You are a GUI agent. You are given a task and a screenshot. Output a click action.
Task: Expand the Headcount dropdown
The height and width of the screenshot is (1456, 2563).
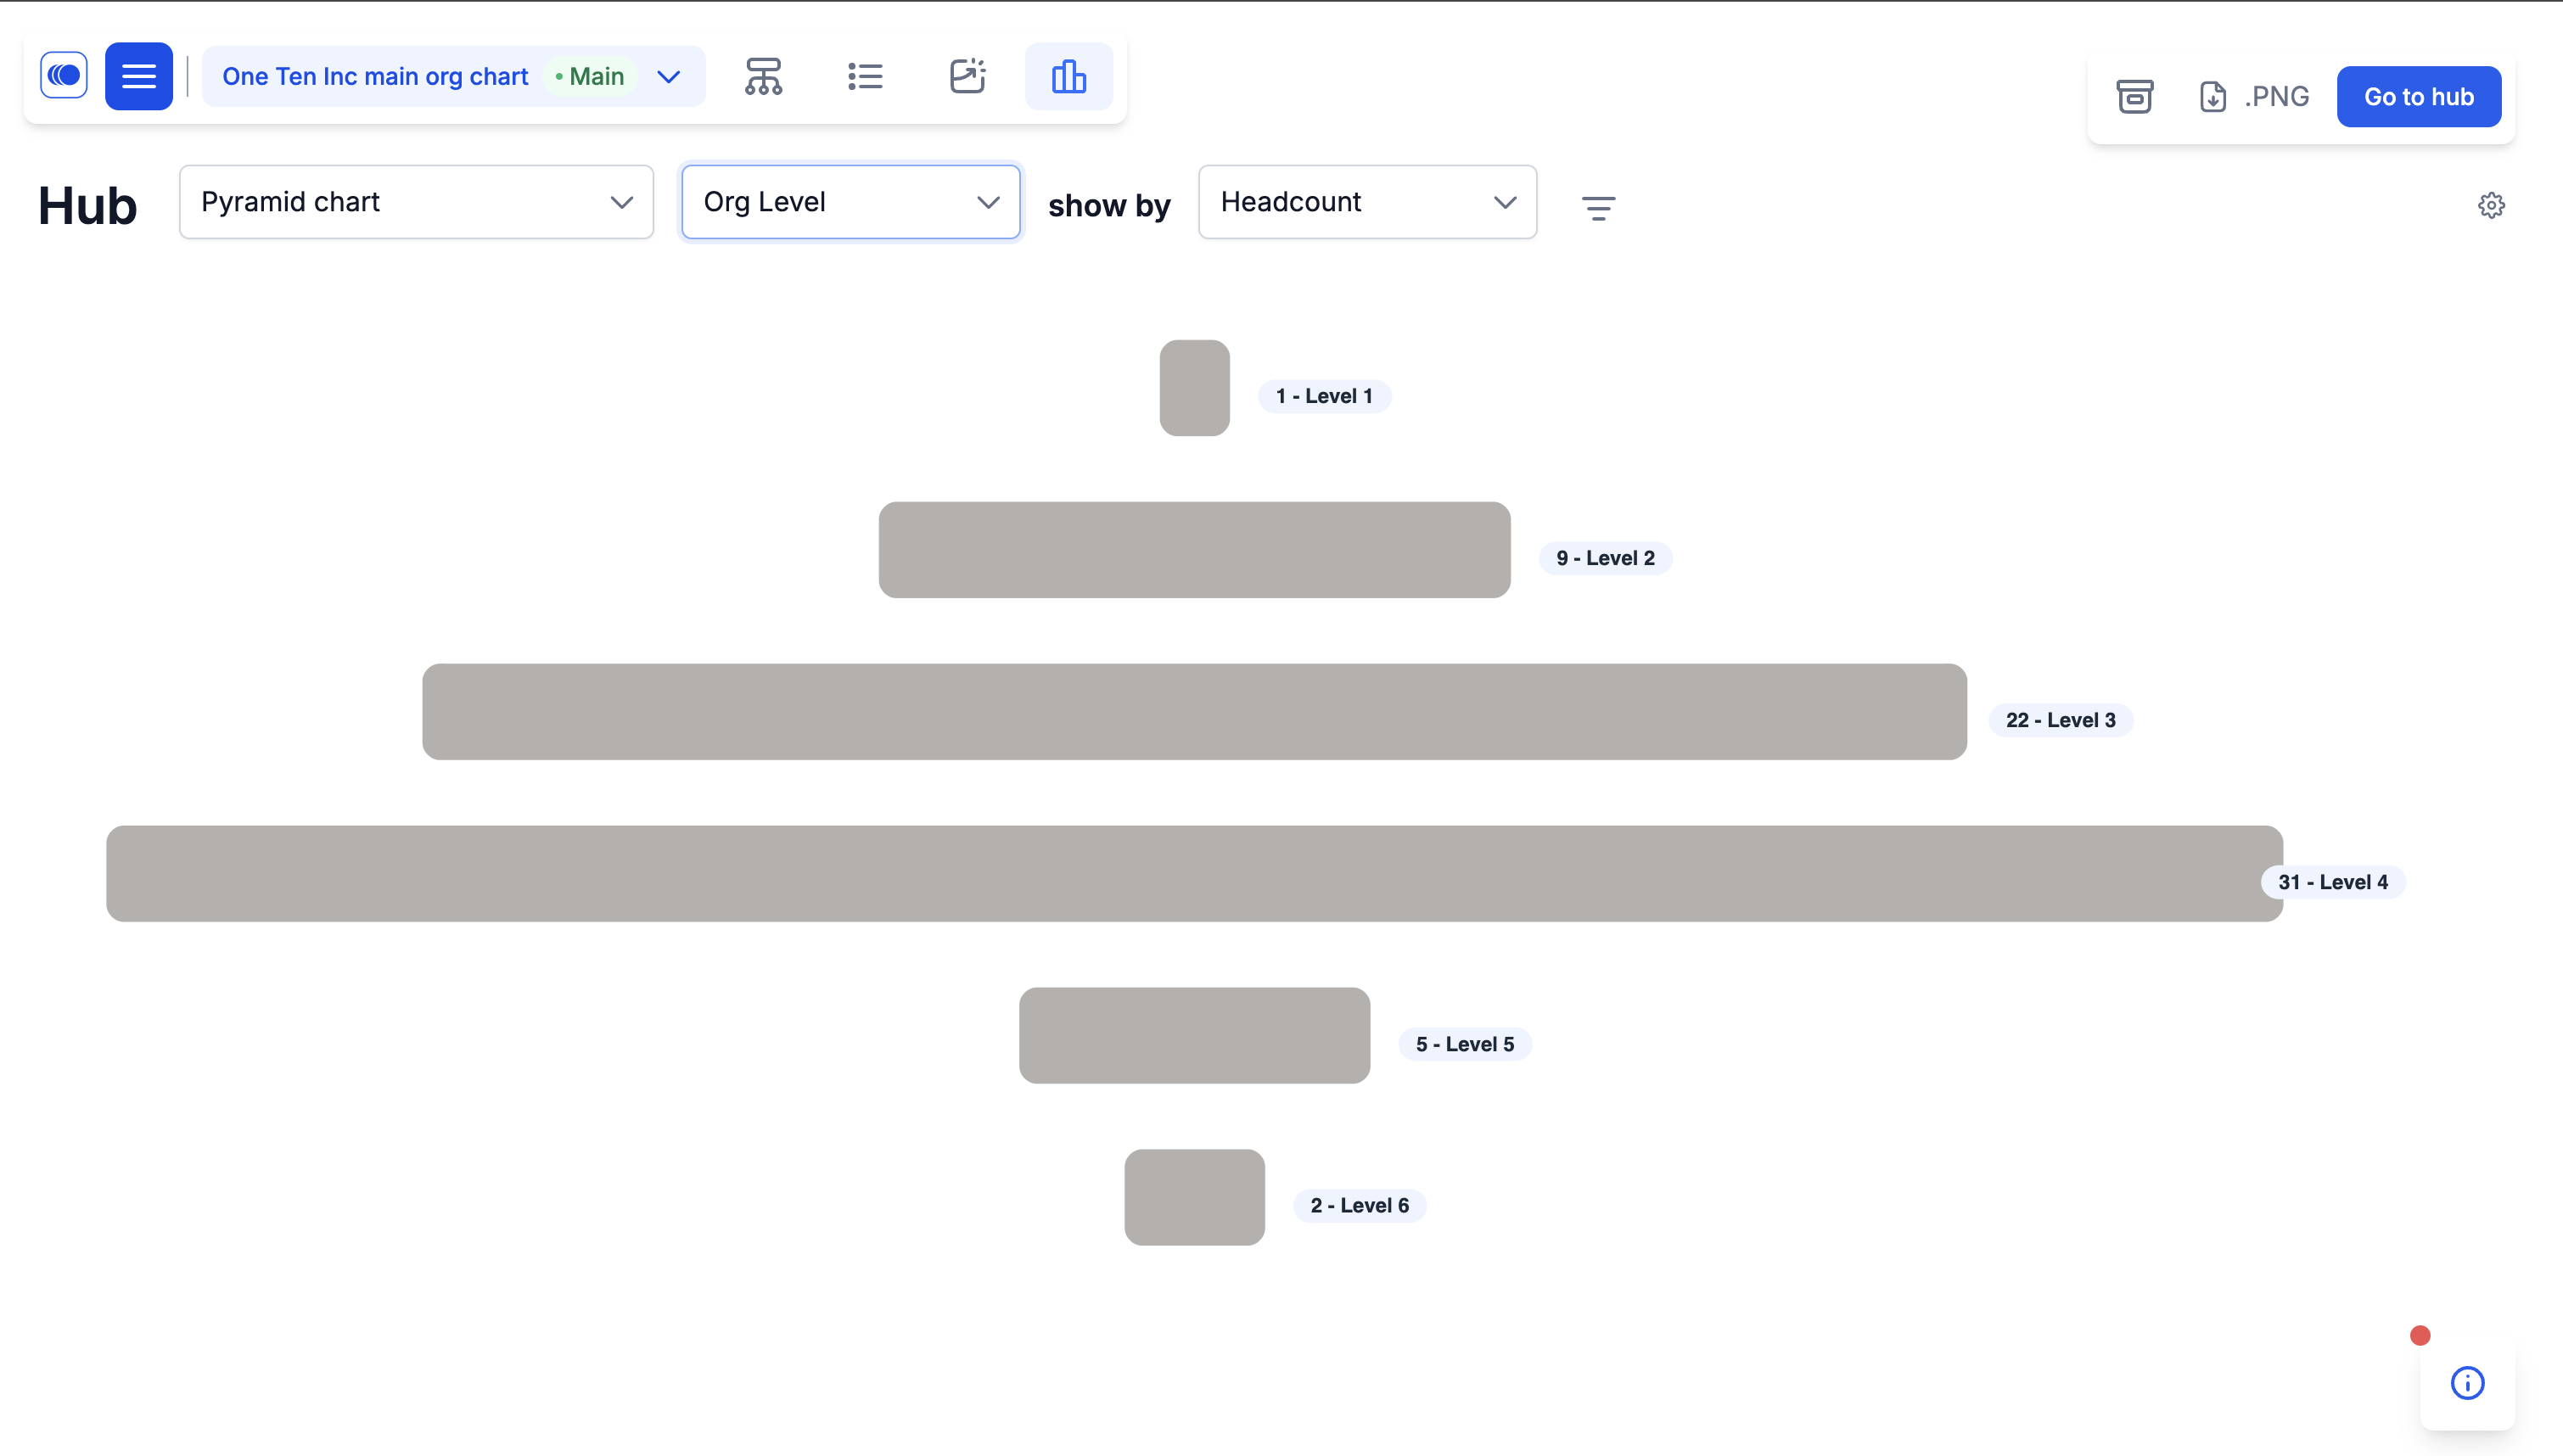pyautogui.click(x=1367, y=202)
